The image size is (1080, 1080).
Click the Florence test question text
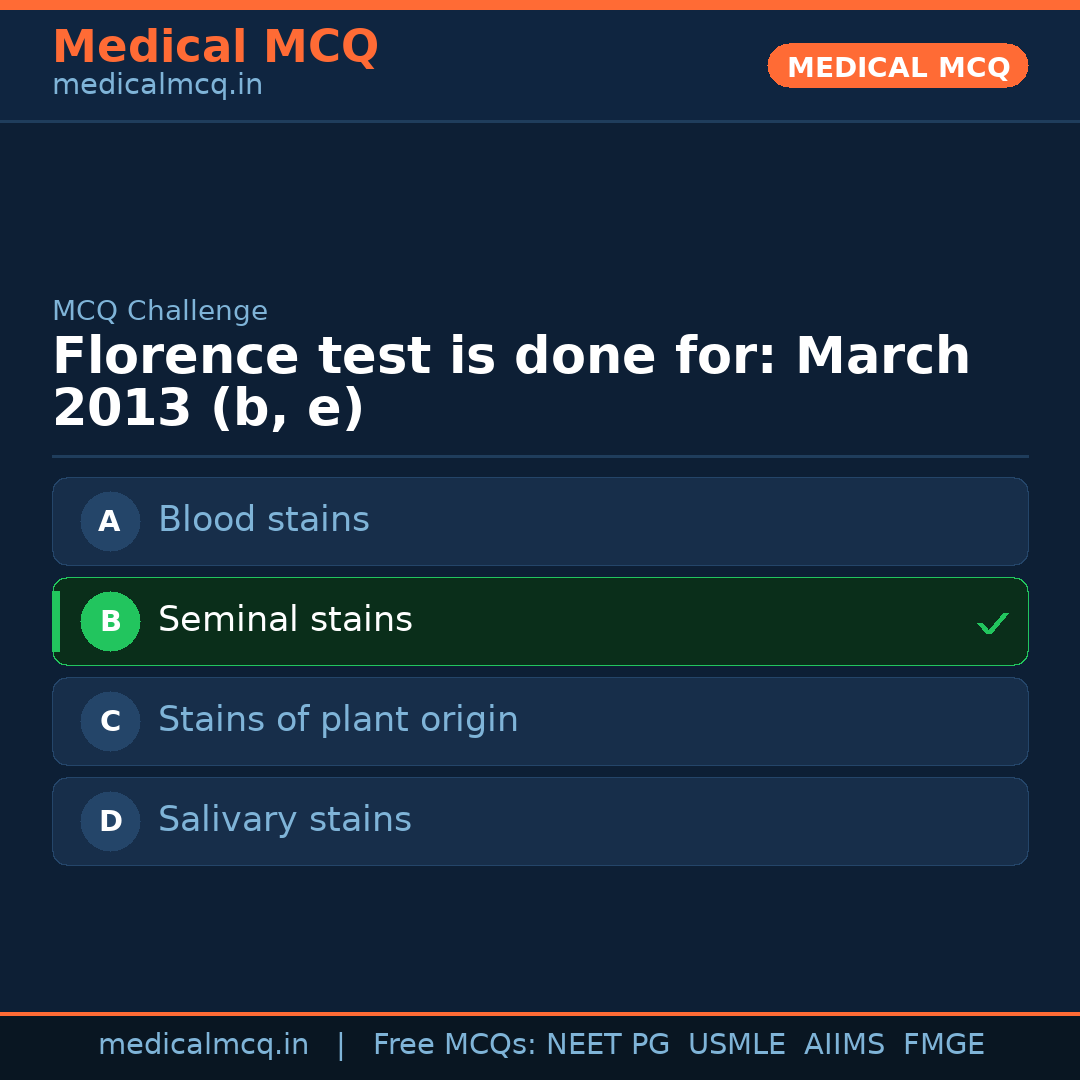point(510,383)
